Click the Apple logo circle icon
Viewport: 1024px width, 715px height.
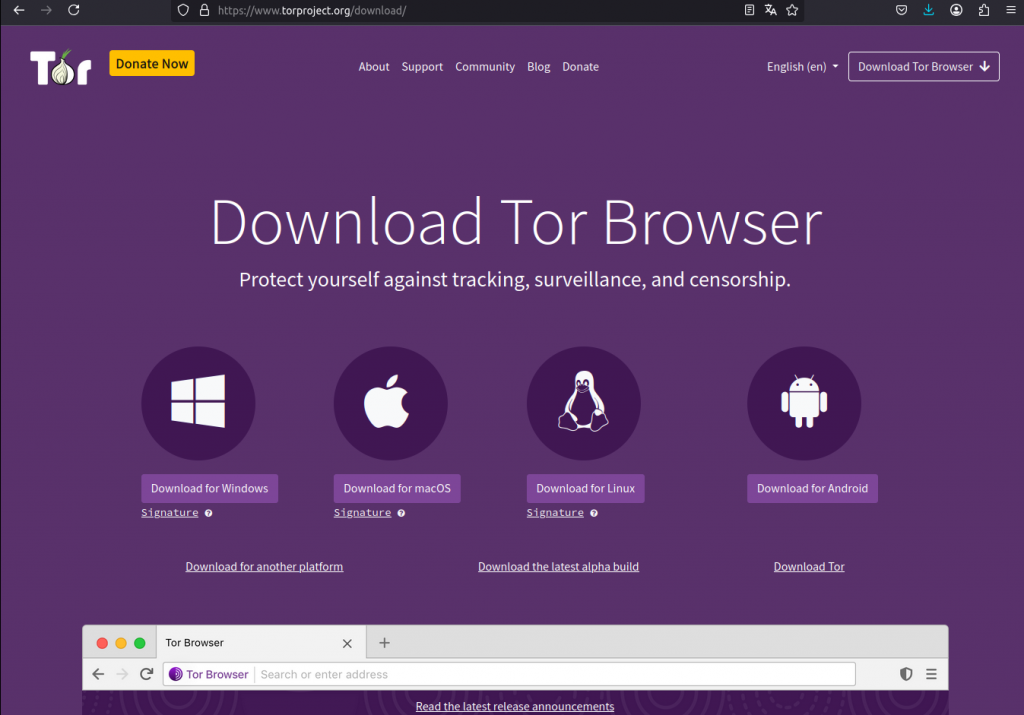coord(390,403)
